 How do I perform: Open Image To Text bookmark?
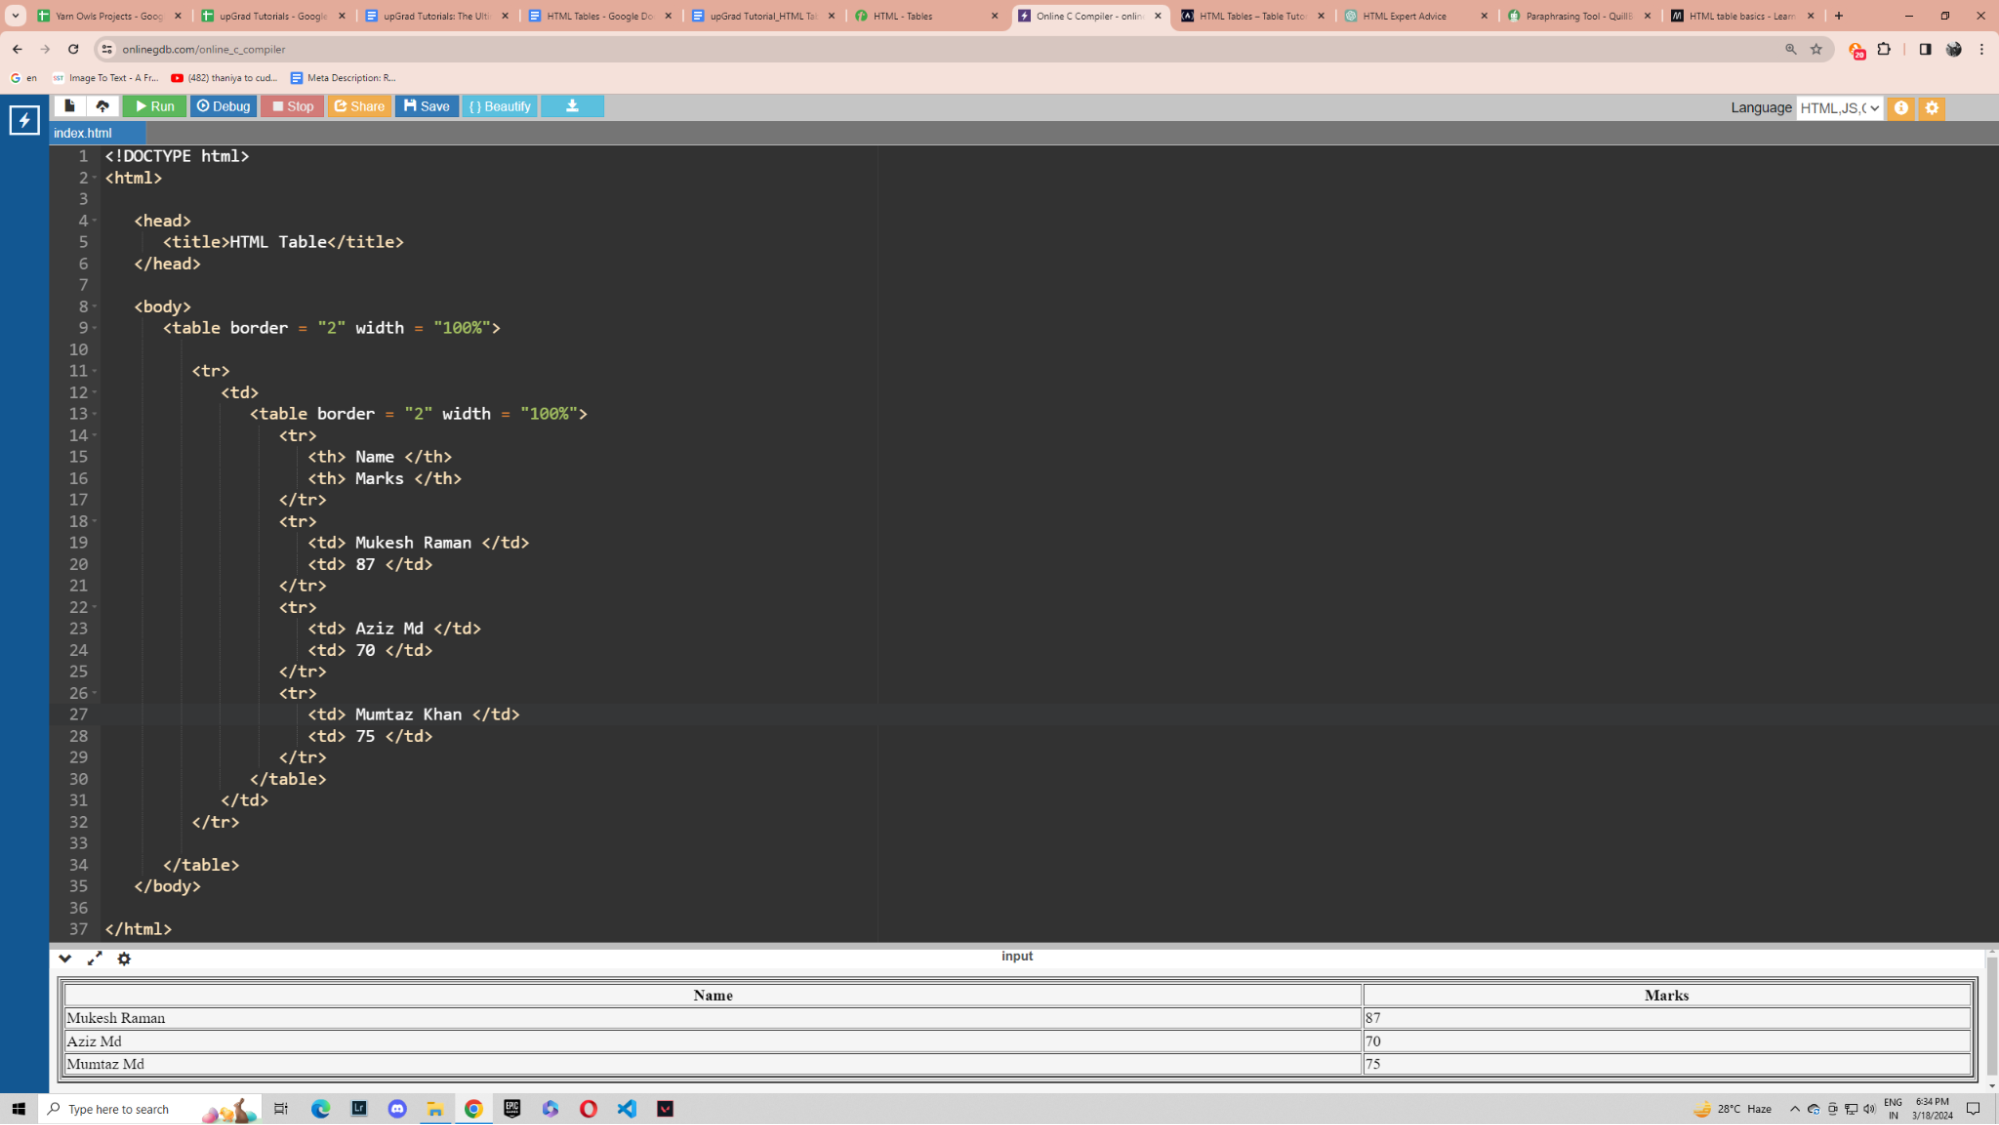[x=105, y=78]
